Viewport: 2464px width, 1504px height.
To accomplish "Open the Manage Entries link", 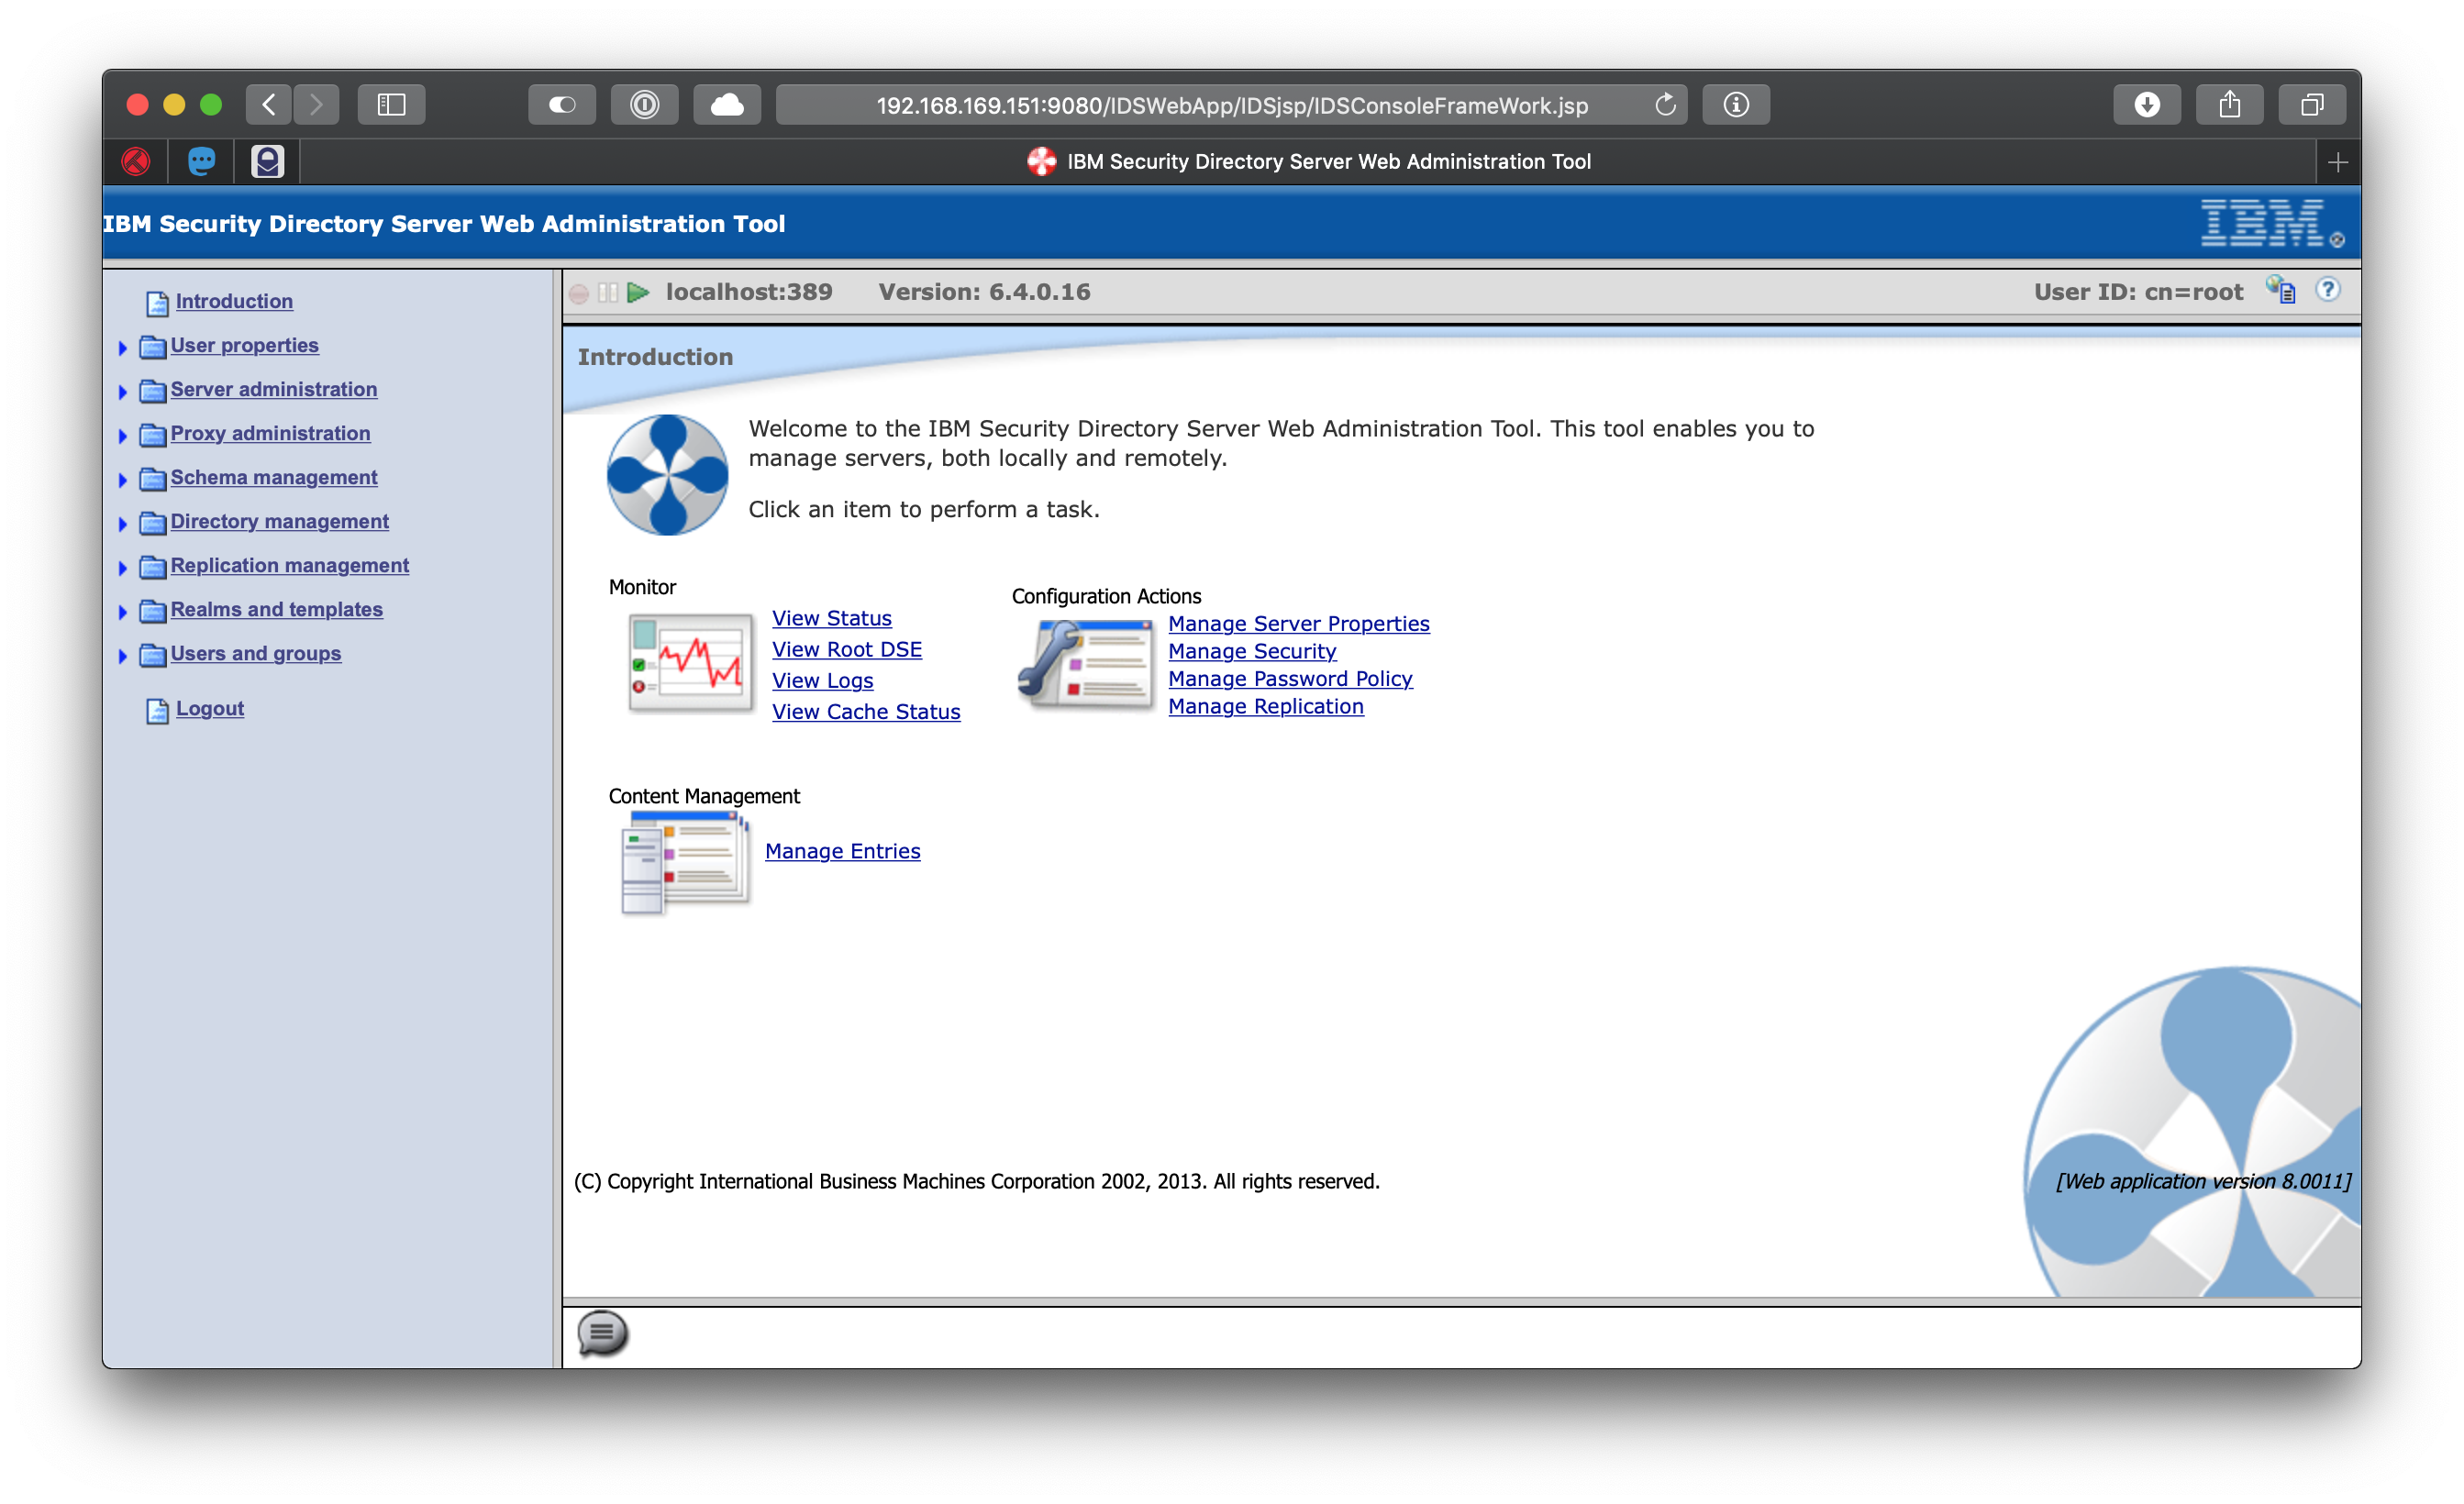I will point(842,850).
